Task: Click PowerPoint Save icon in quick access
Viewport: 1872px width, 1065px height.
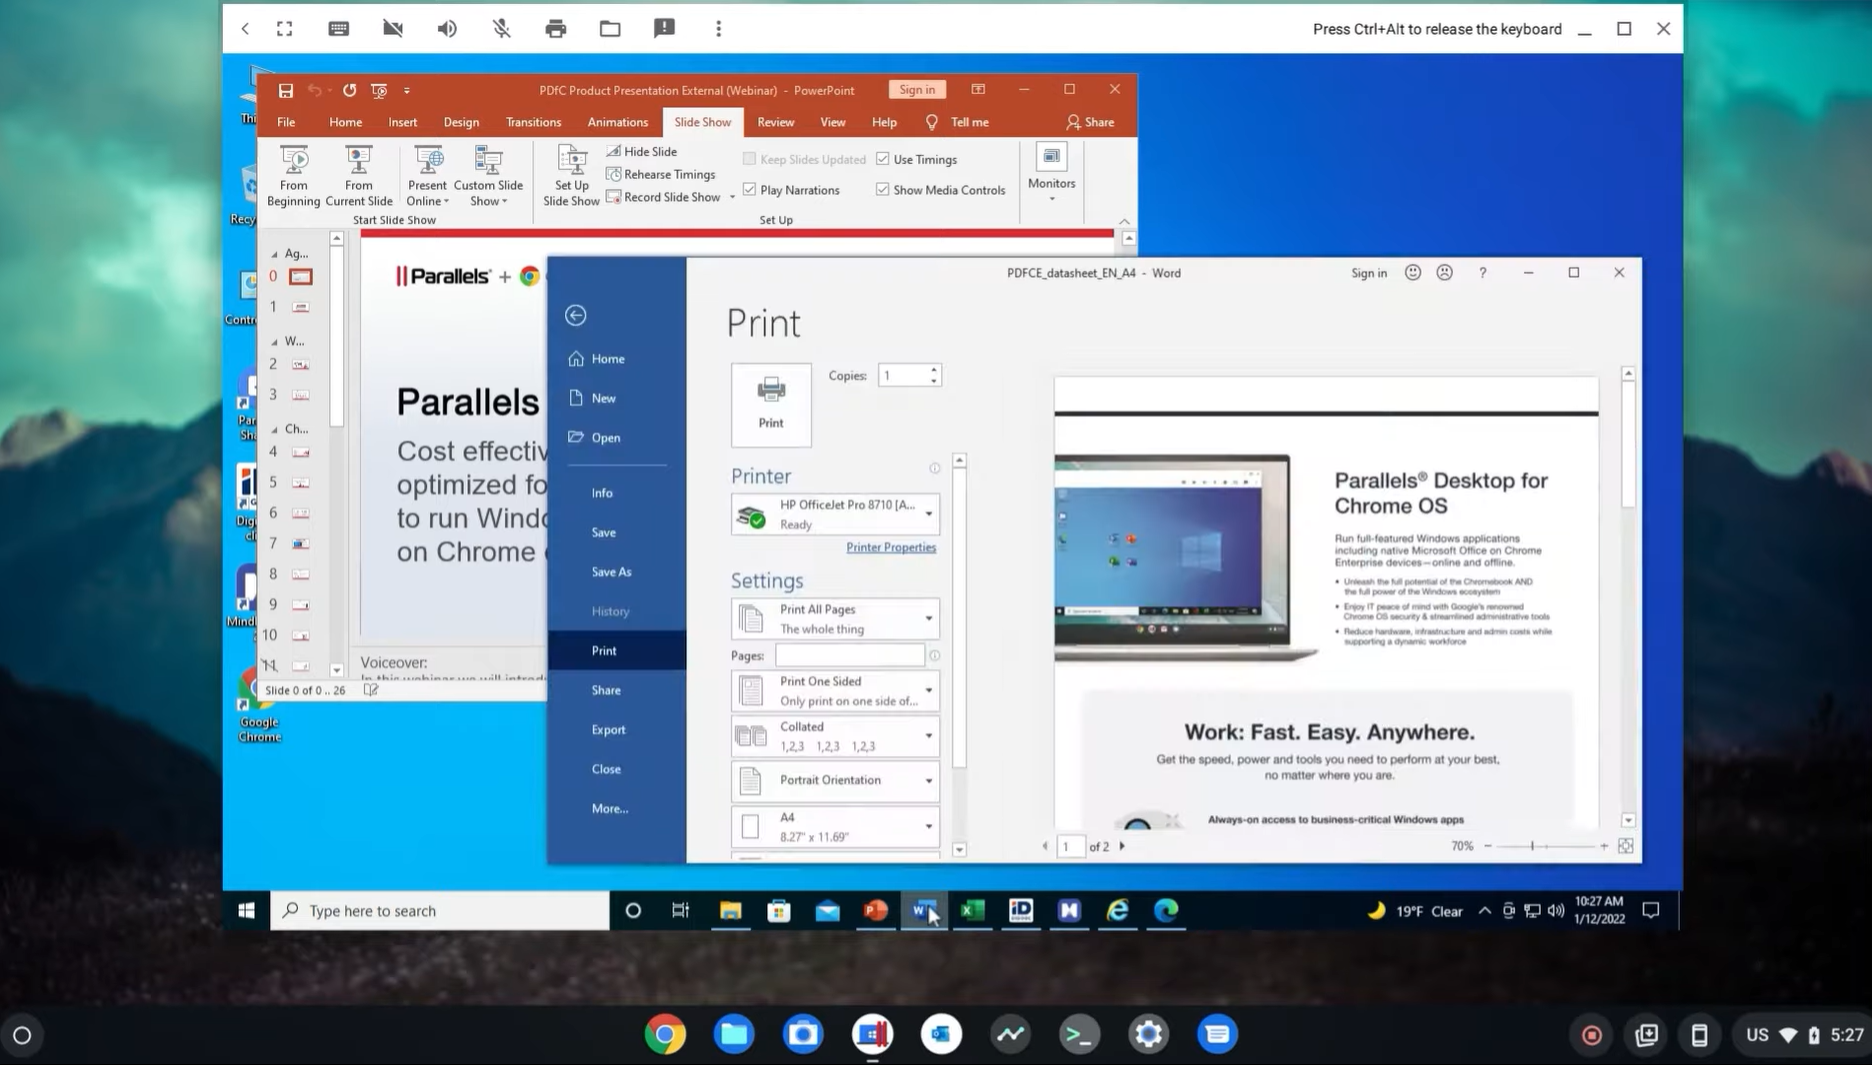Action: pyautogui.click(x=285, y=90)
